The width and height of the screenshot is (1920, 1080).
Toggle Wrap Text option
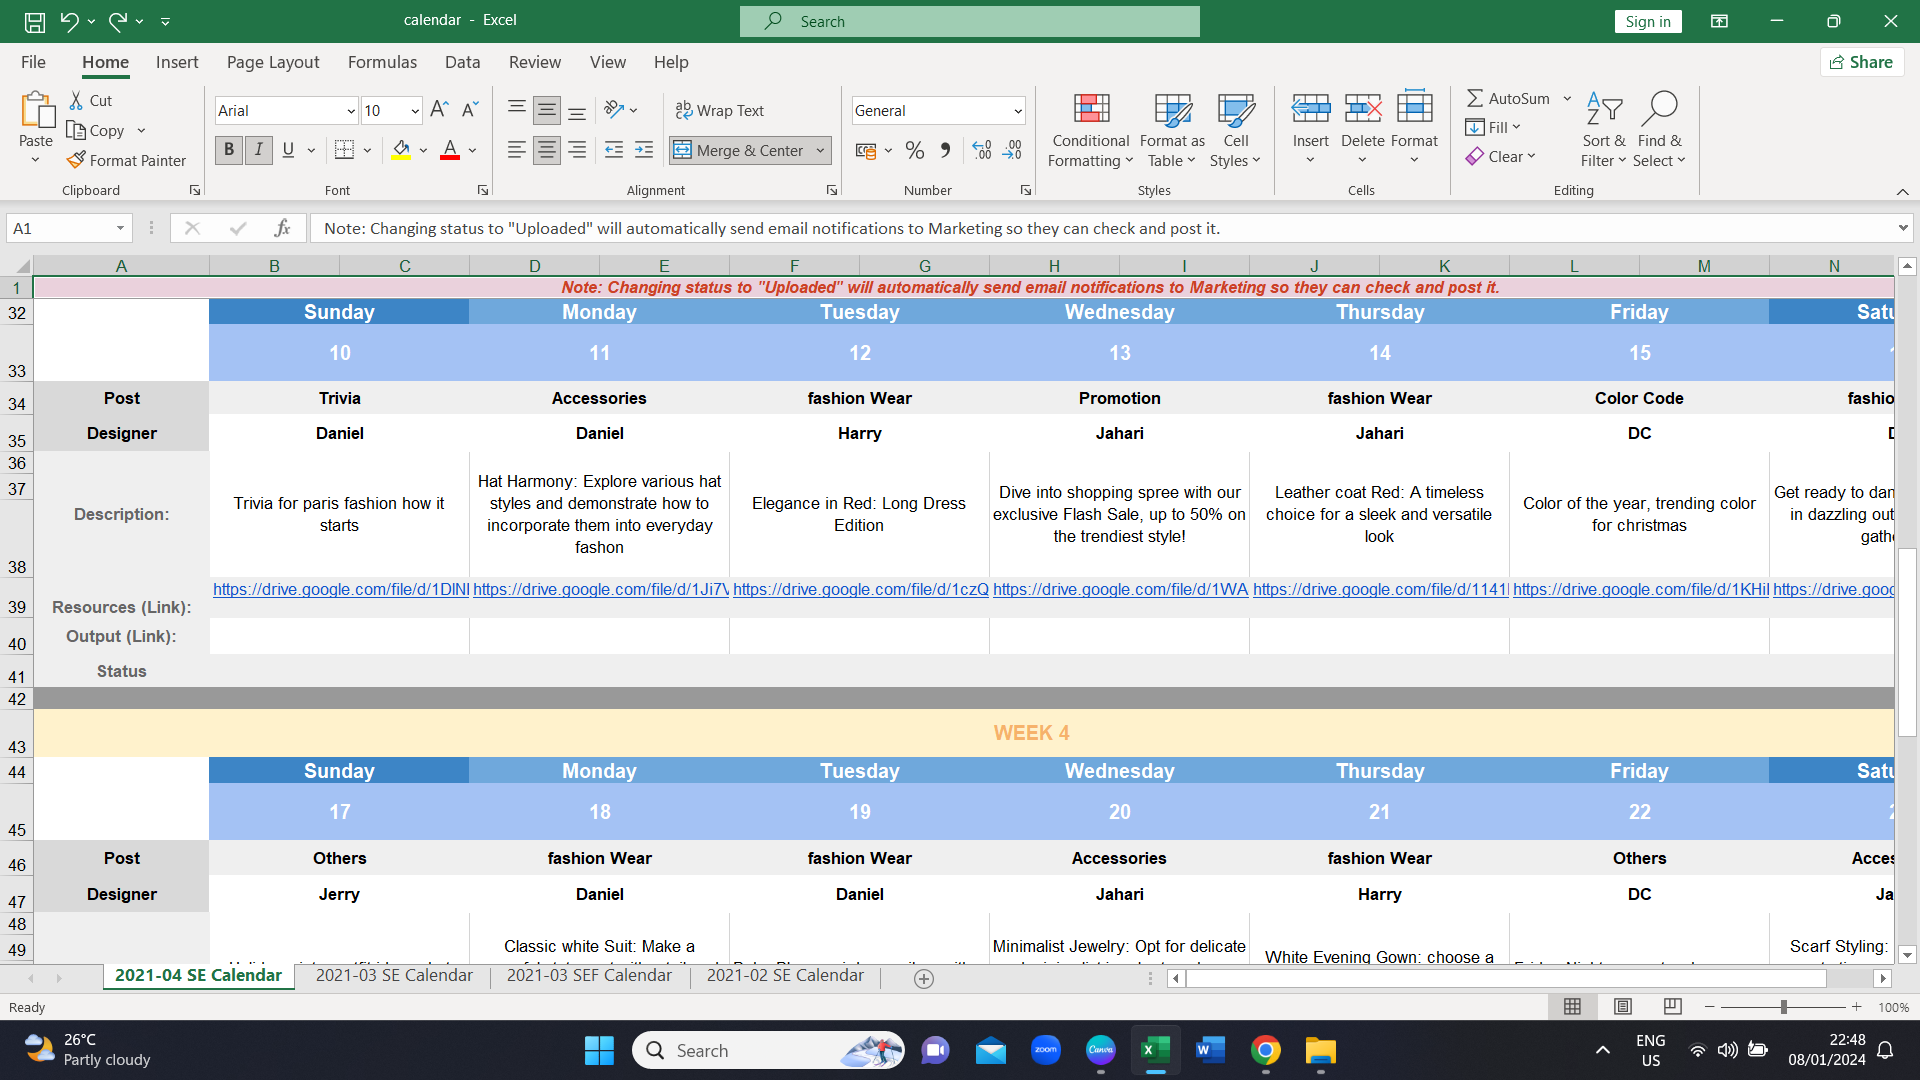pos(720,110)
